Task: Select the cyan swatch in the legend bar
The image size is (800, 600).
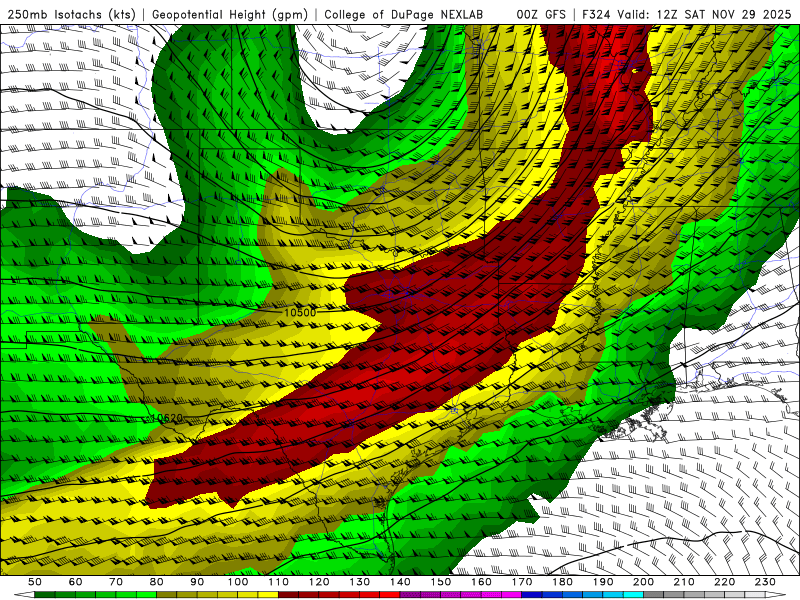Action: [x=633, y=595]
